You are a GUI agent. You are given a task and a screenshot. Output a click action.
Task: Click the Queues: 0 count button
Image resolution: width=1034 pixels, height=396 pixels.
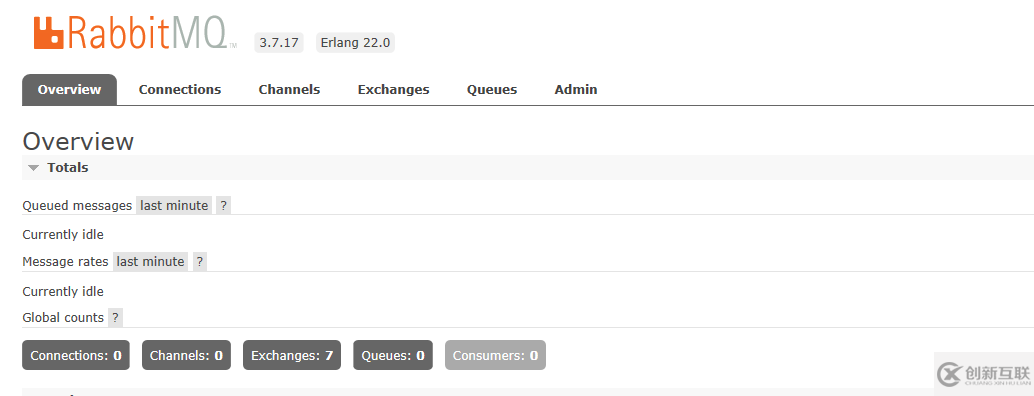click(393, 355)
